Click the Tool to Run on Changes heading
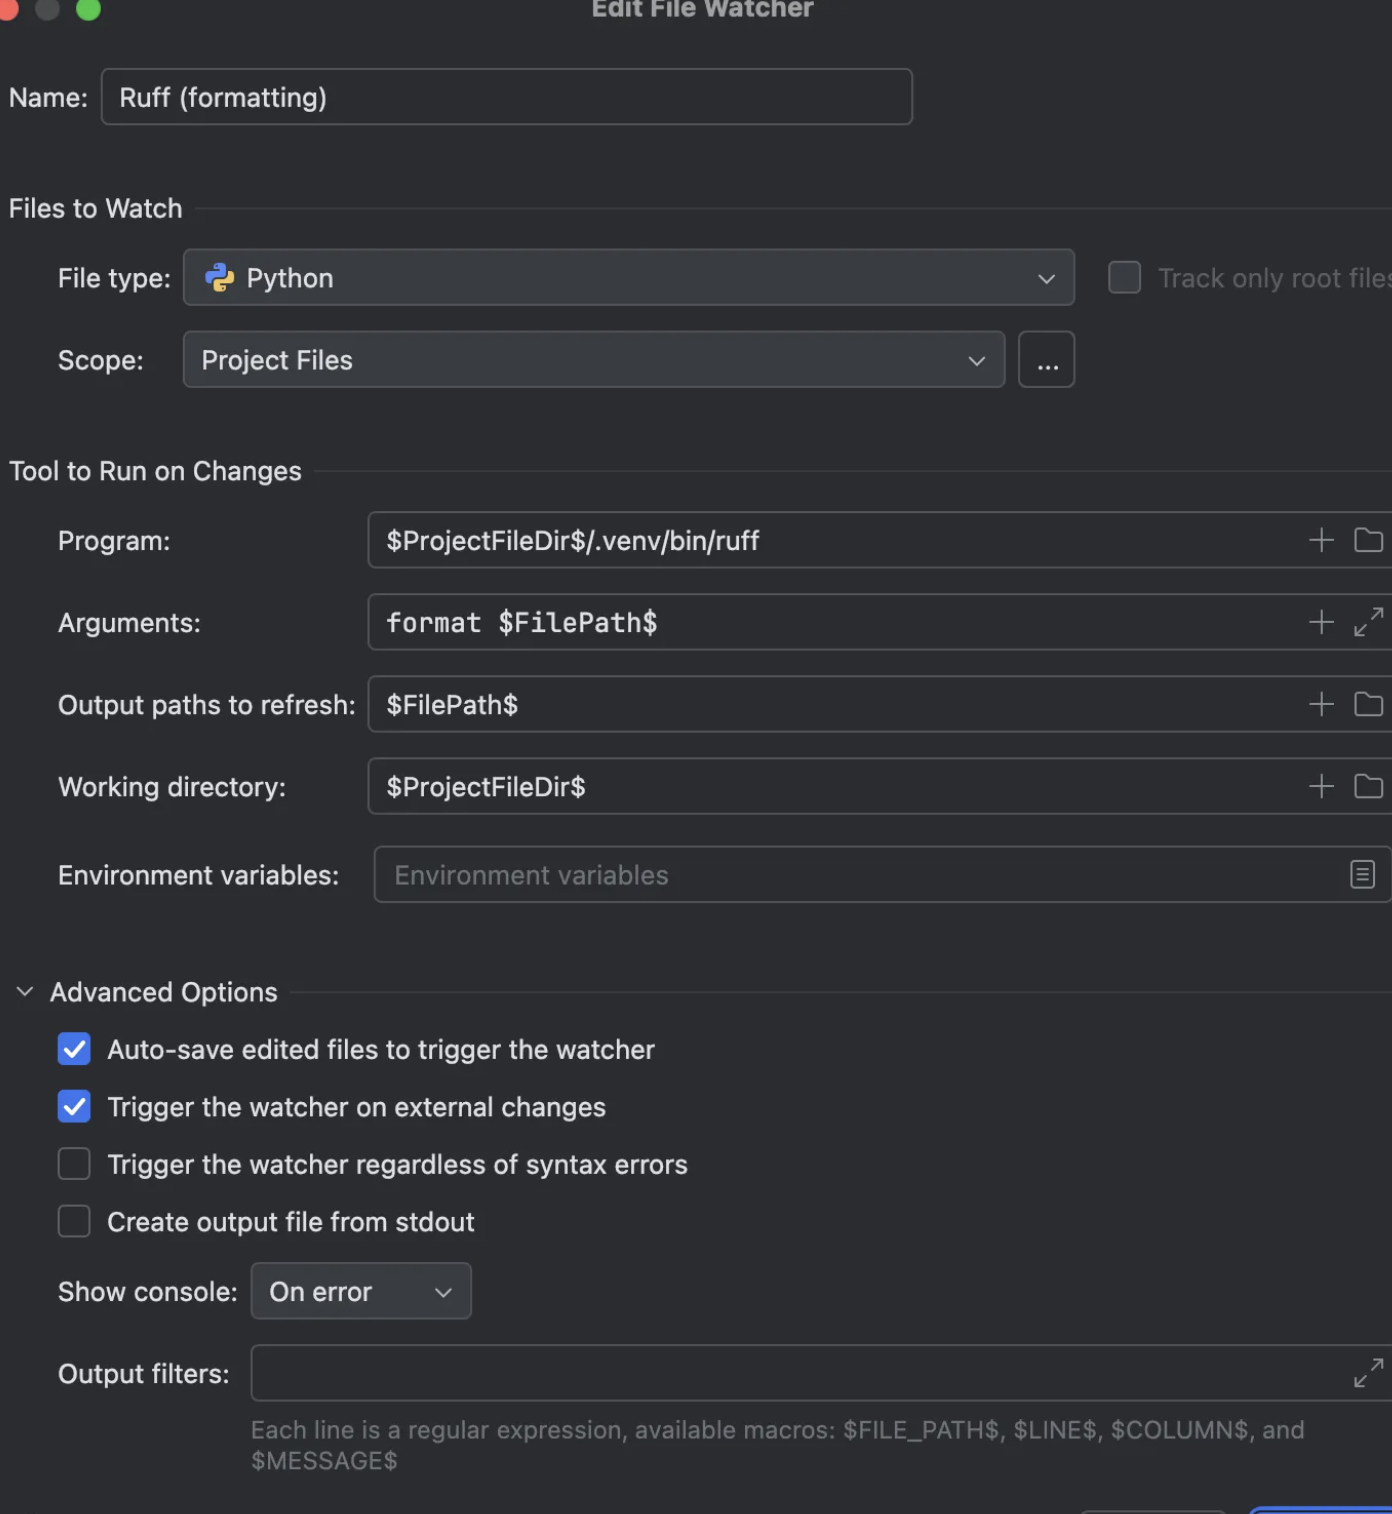 pyautogui.click(x=155, y=471)
